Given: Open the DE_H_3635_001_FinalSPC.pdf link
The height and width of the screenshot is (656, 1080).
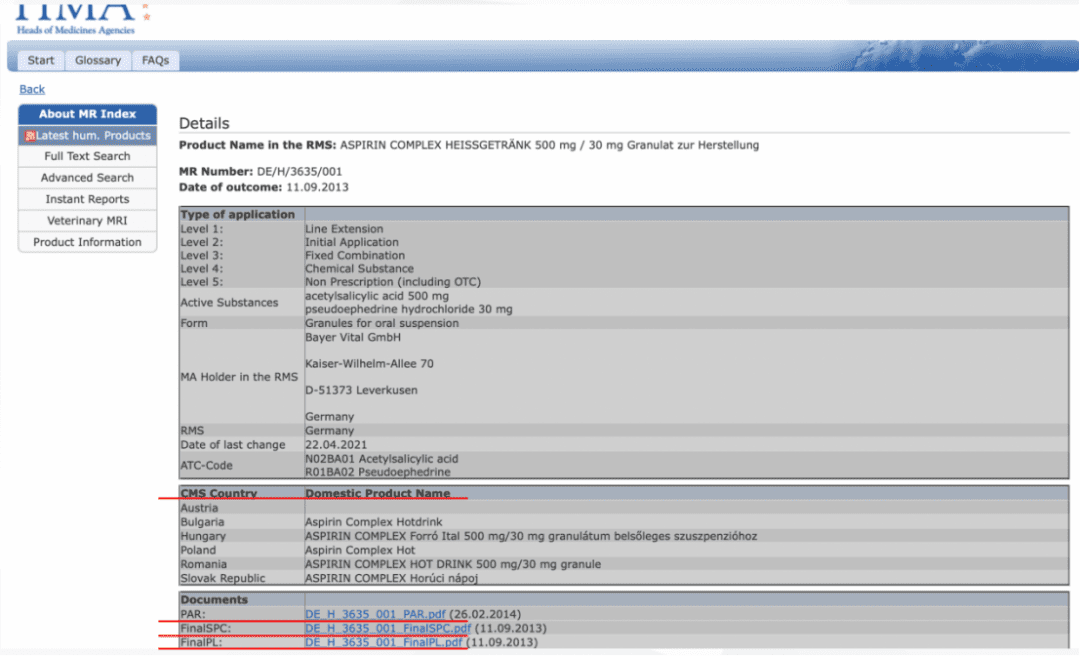Looking at the screenshot, I should [x=388, y=628].
